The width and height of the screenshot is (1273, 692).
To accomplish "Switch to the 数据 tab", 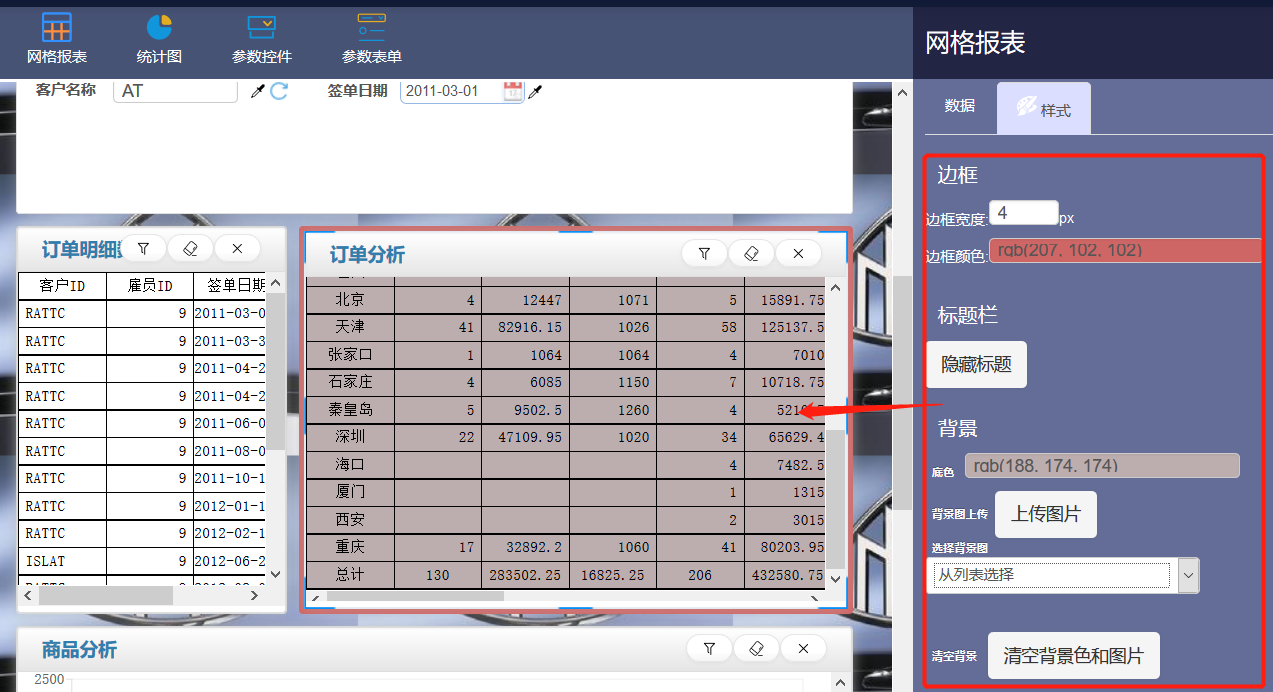I will click(x=960, y=105).
